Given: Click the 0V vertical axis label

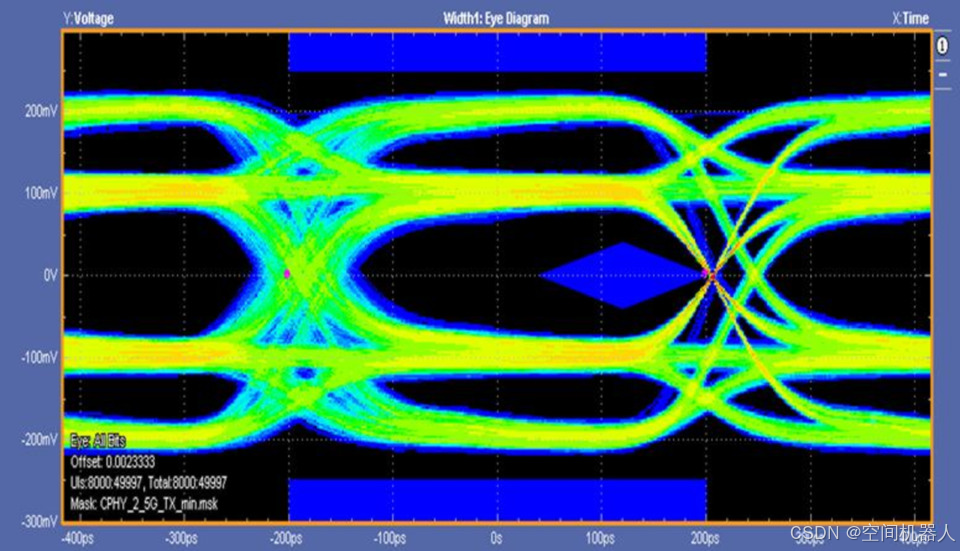Looking at the screenshot, I should click(x=50, y=275).
